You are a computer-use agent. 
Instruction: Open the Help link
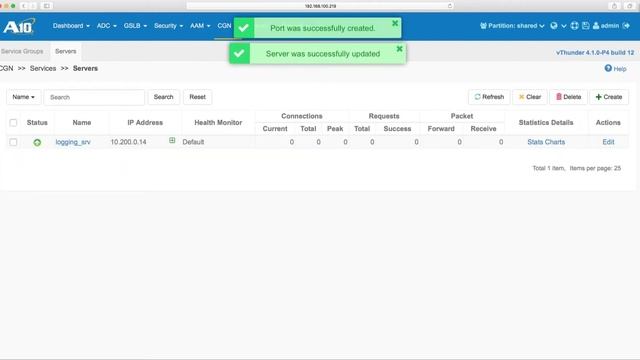(x=616, y=69)
